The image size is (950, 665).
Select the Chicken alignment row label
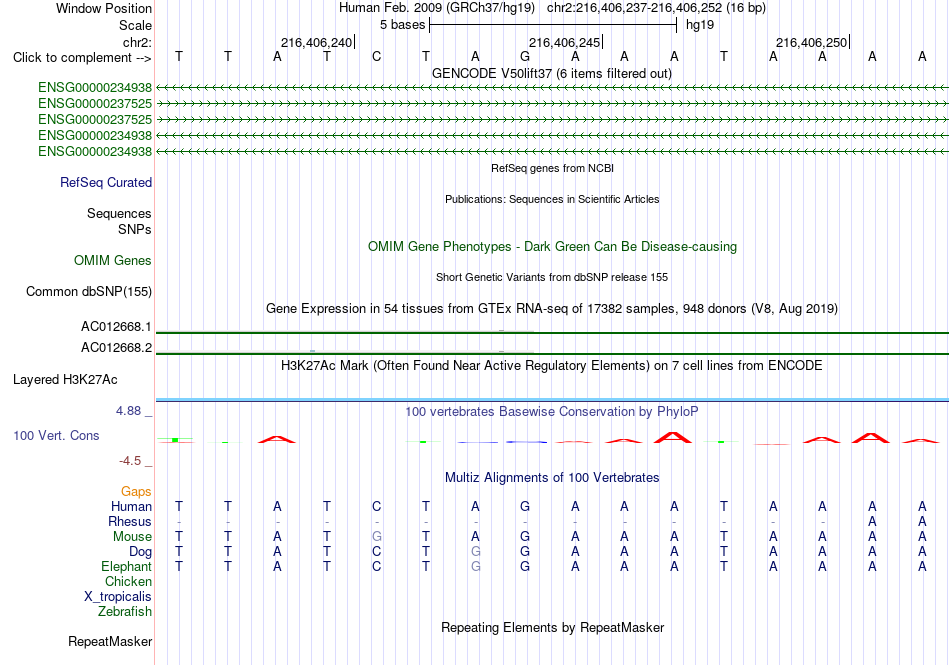tap(128, 581)
